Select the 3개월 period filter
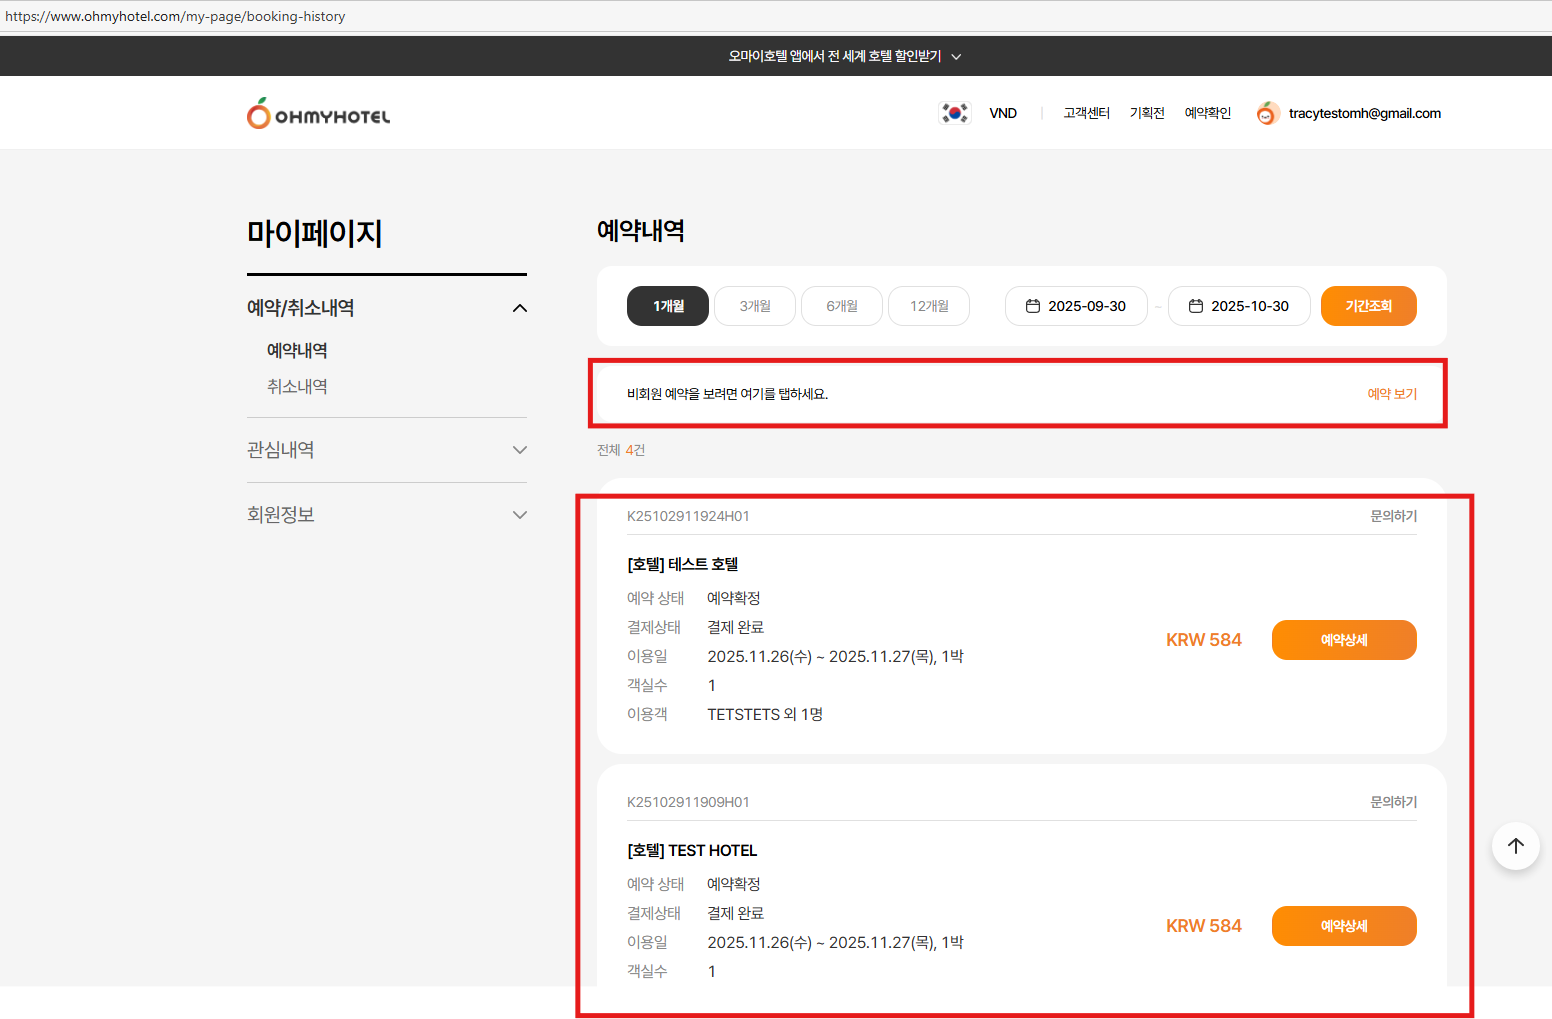Image resolution: width=1552 pixels, height=1019 pixels. [x=755, y=306]
